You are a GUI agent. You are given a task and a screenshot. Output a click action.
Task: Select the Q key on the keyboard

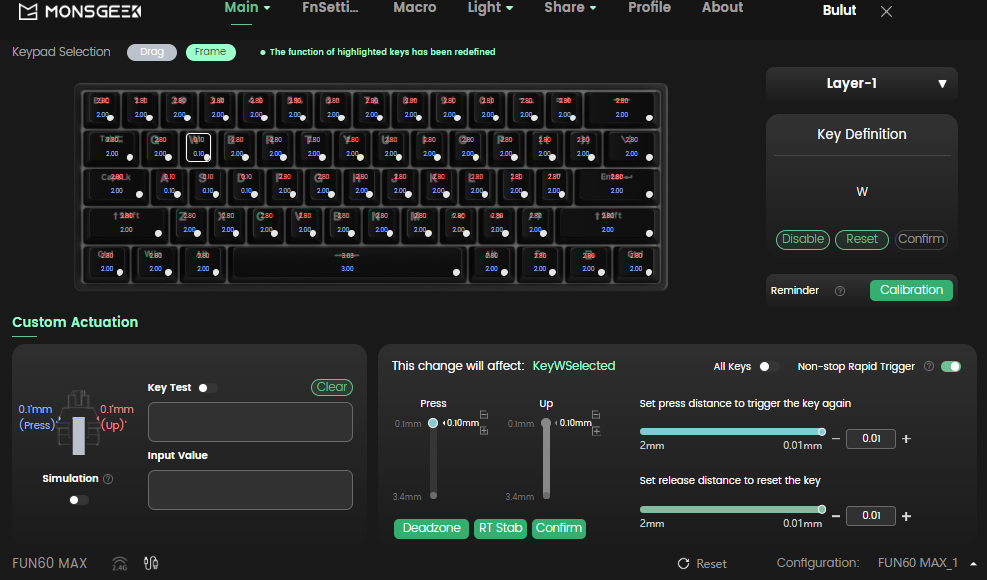click(x=160, y=147)
